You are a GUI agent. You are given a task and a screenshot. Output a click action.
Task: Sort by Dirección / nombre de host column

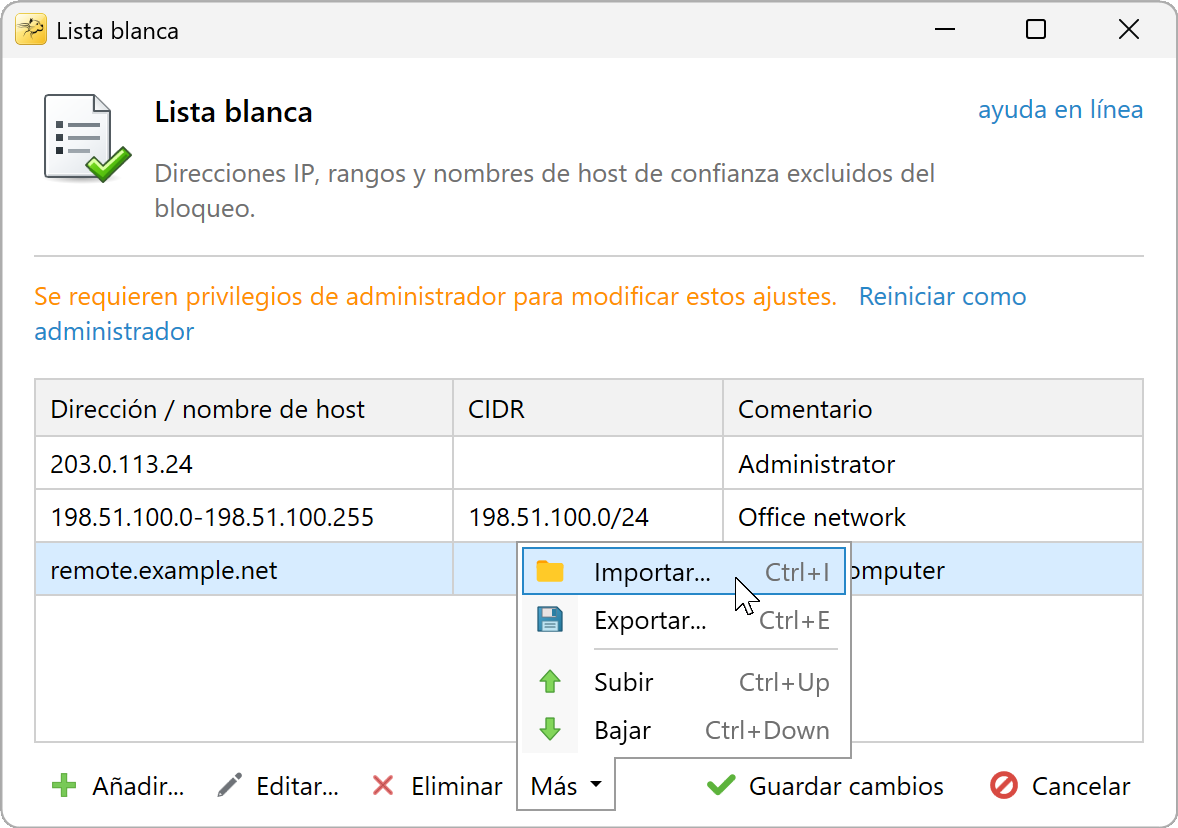click(x=244, y=408)
